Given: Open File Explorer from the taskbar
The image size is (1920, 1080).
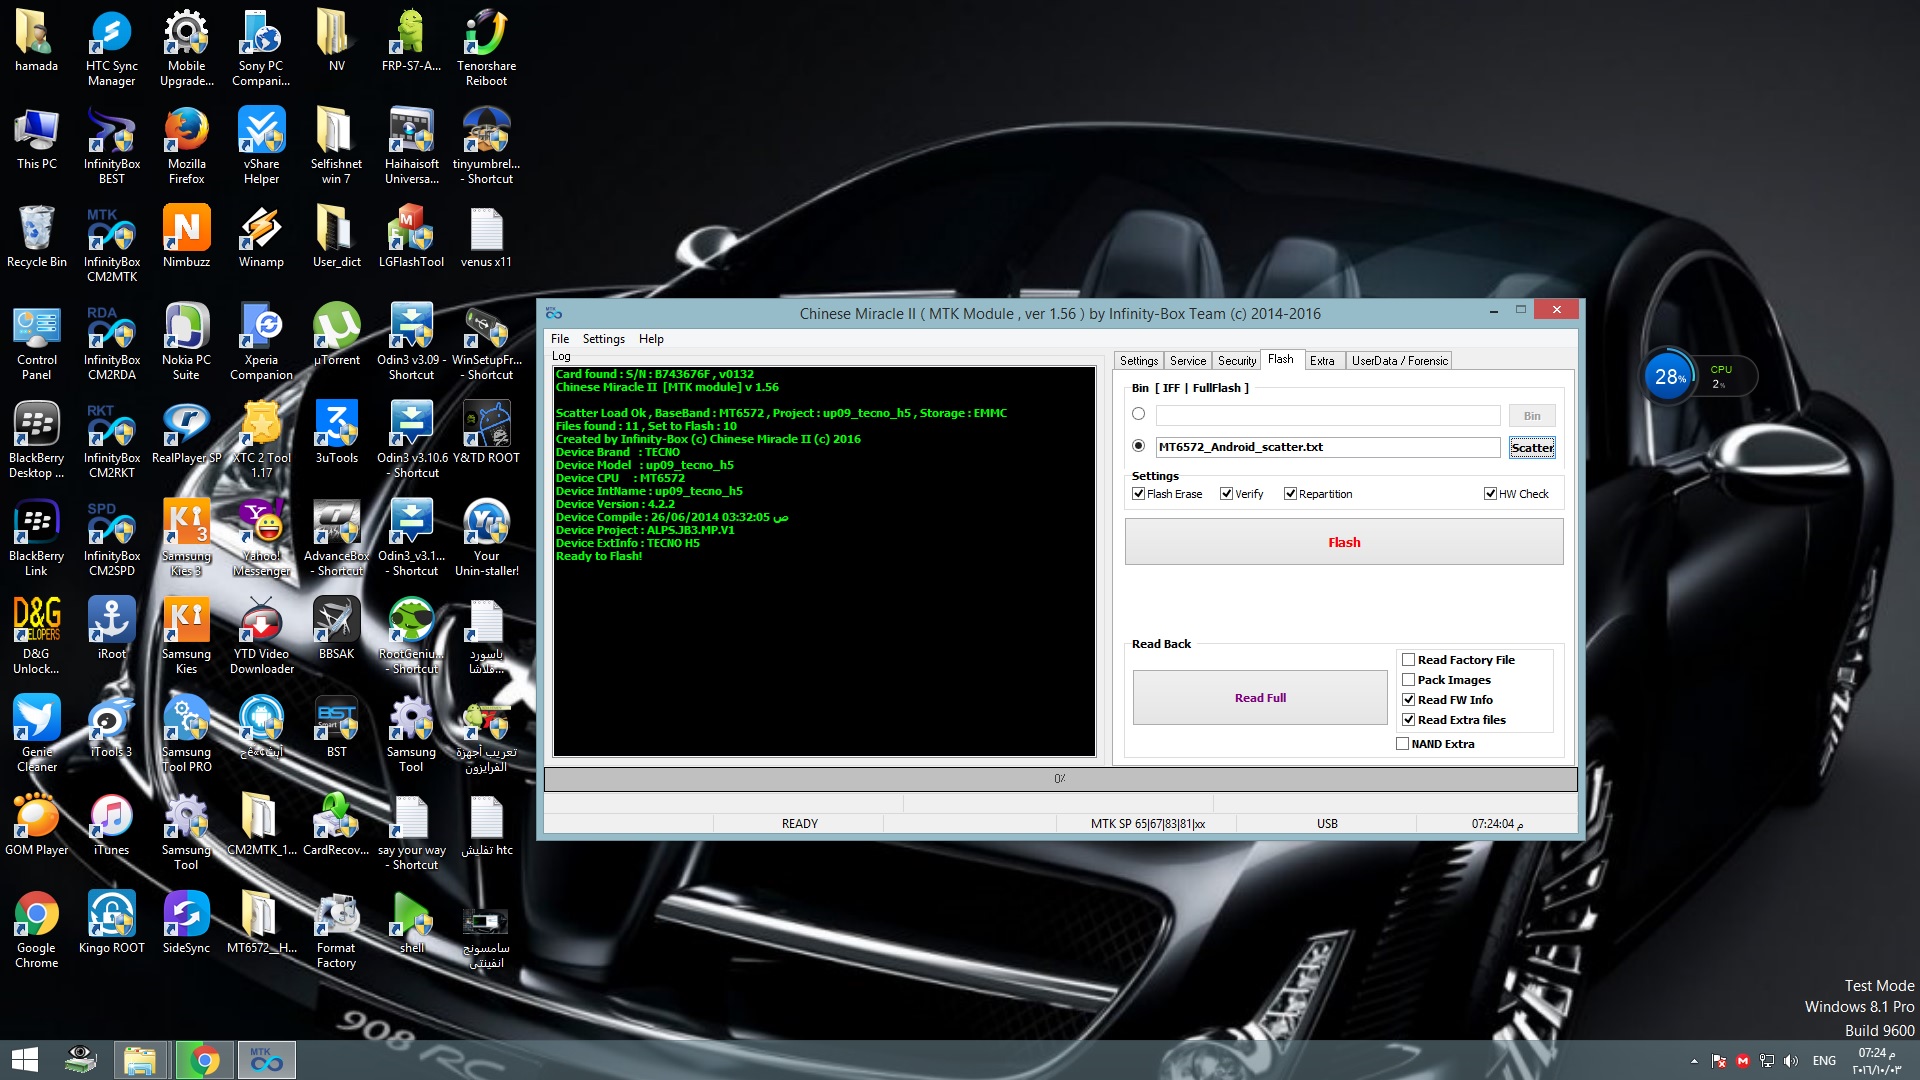Looking at the screenshot, I should [x=140, y=1060].
